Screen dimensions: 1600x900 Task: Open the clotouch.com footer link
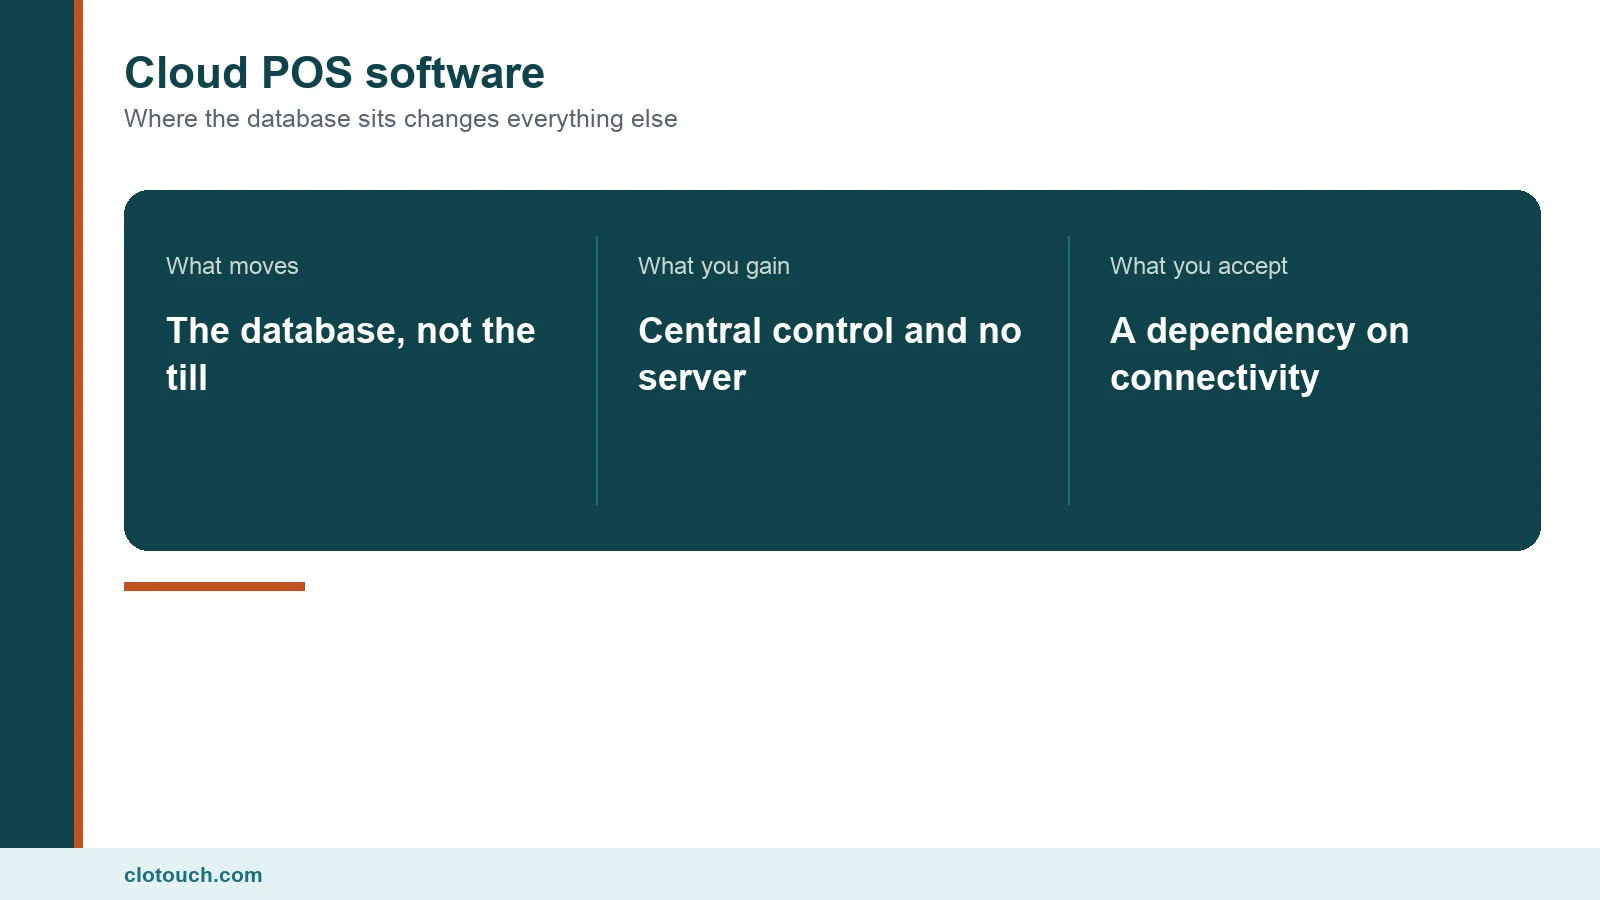coord(193,875)
